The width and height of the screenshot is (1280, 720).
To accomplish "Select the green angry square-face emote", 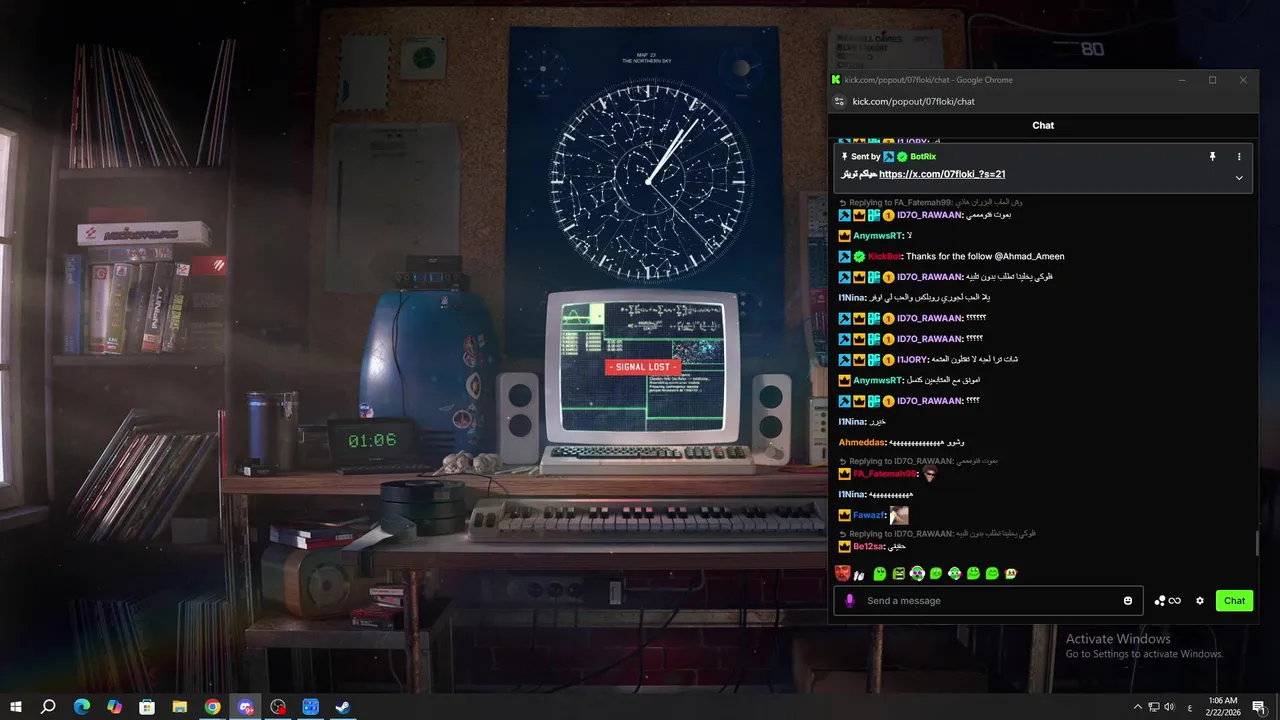I will 898,574.
